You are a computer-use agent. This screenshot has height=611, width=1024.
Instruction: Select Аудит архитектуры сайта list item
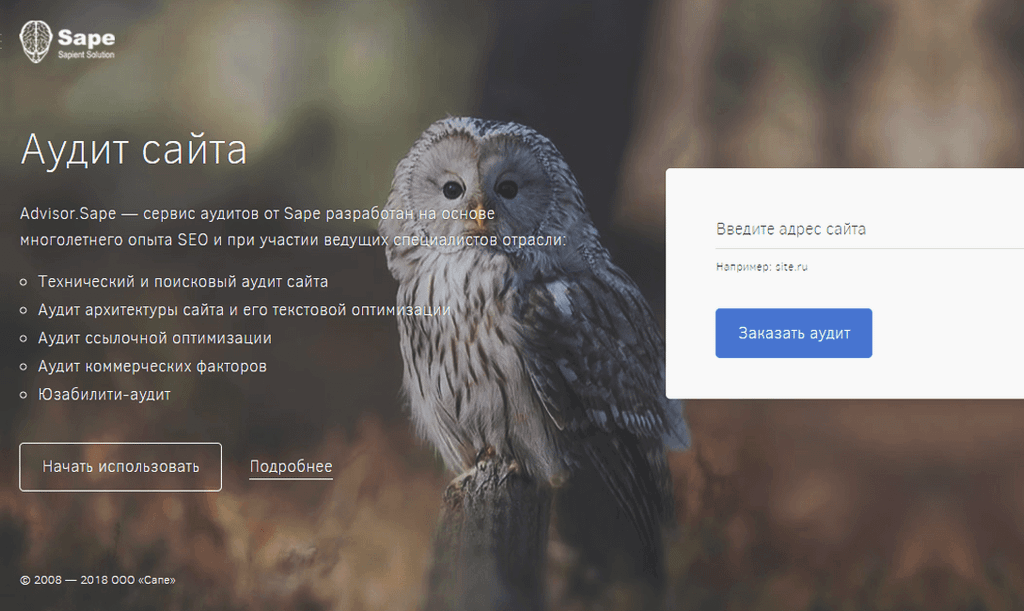[x=244, y=310]
